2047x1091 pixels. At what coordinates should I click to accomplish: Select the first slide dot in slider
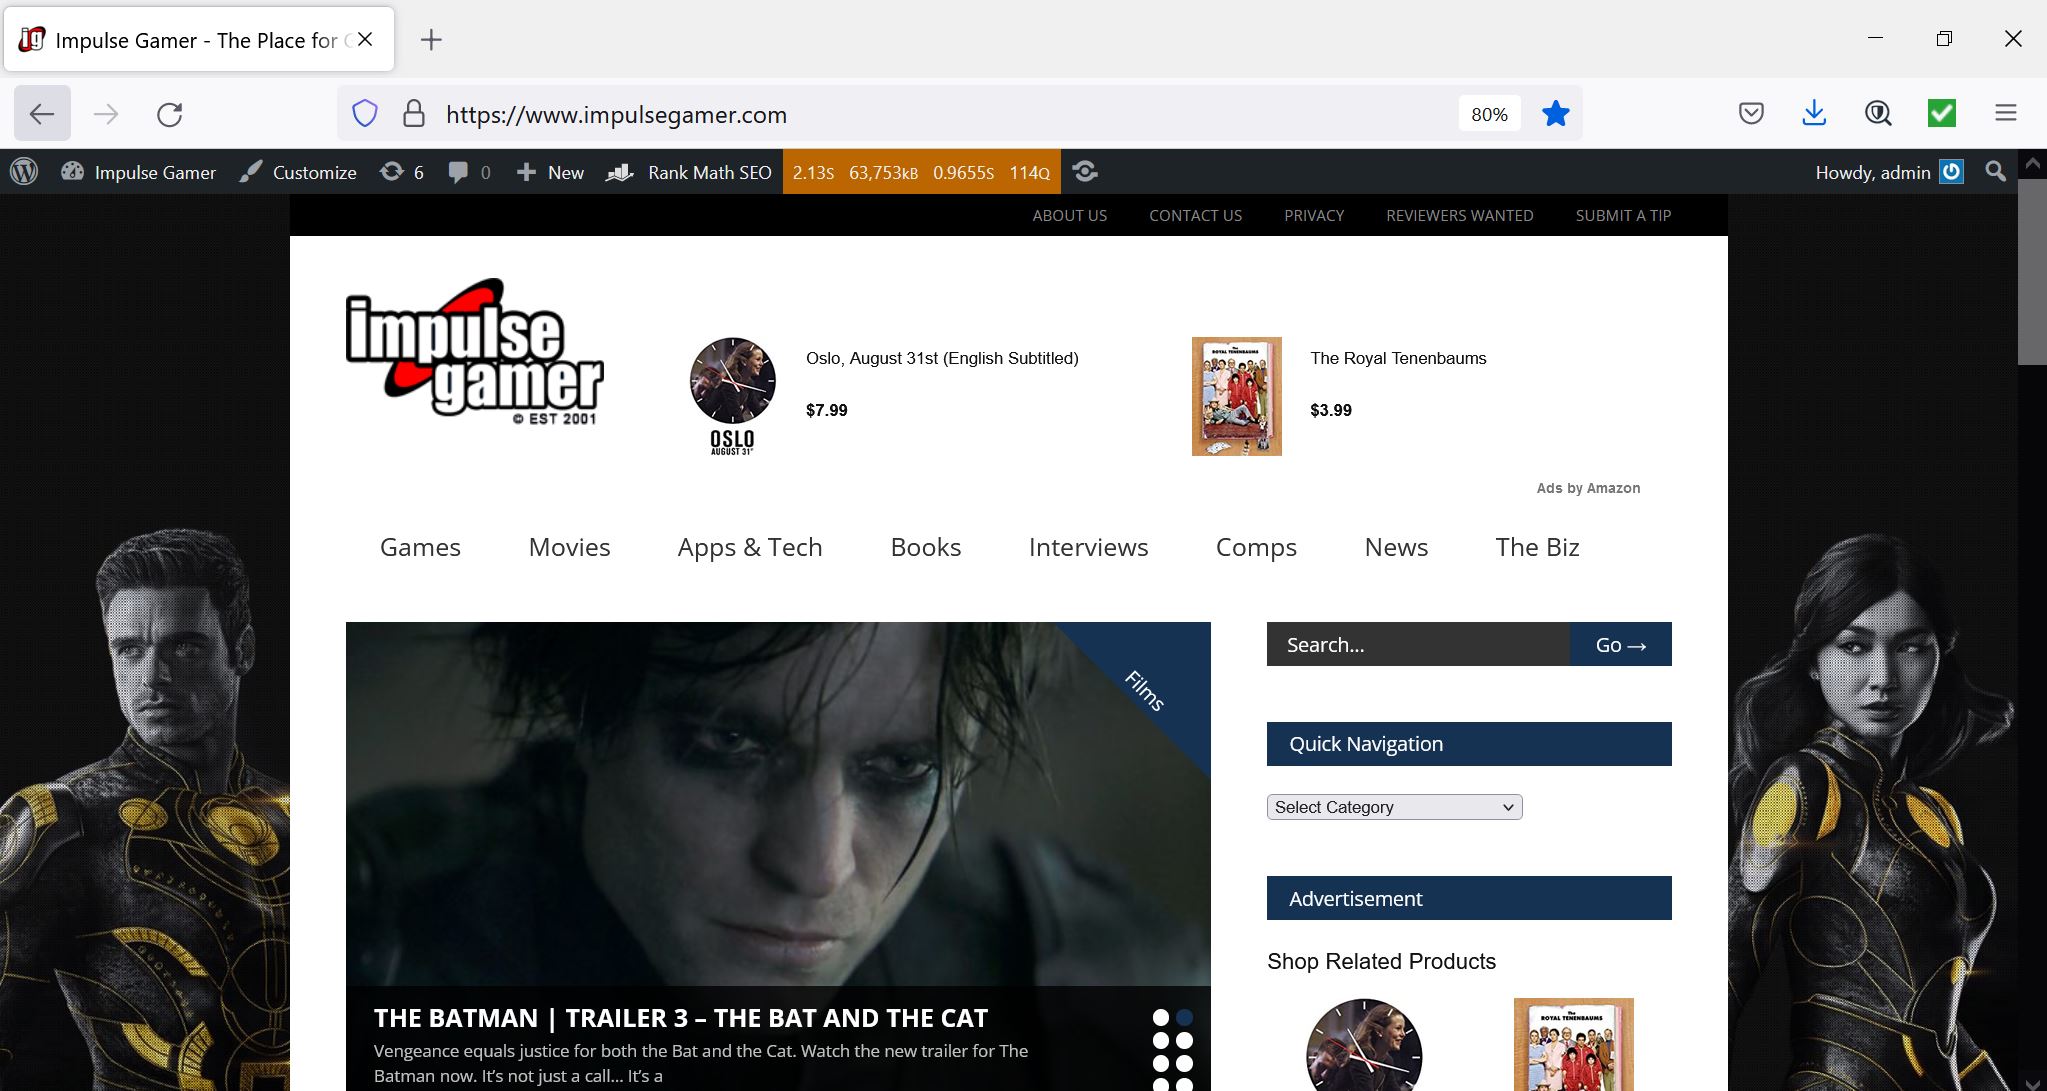point(1160,1017)
